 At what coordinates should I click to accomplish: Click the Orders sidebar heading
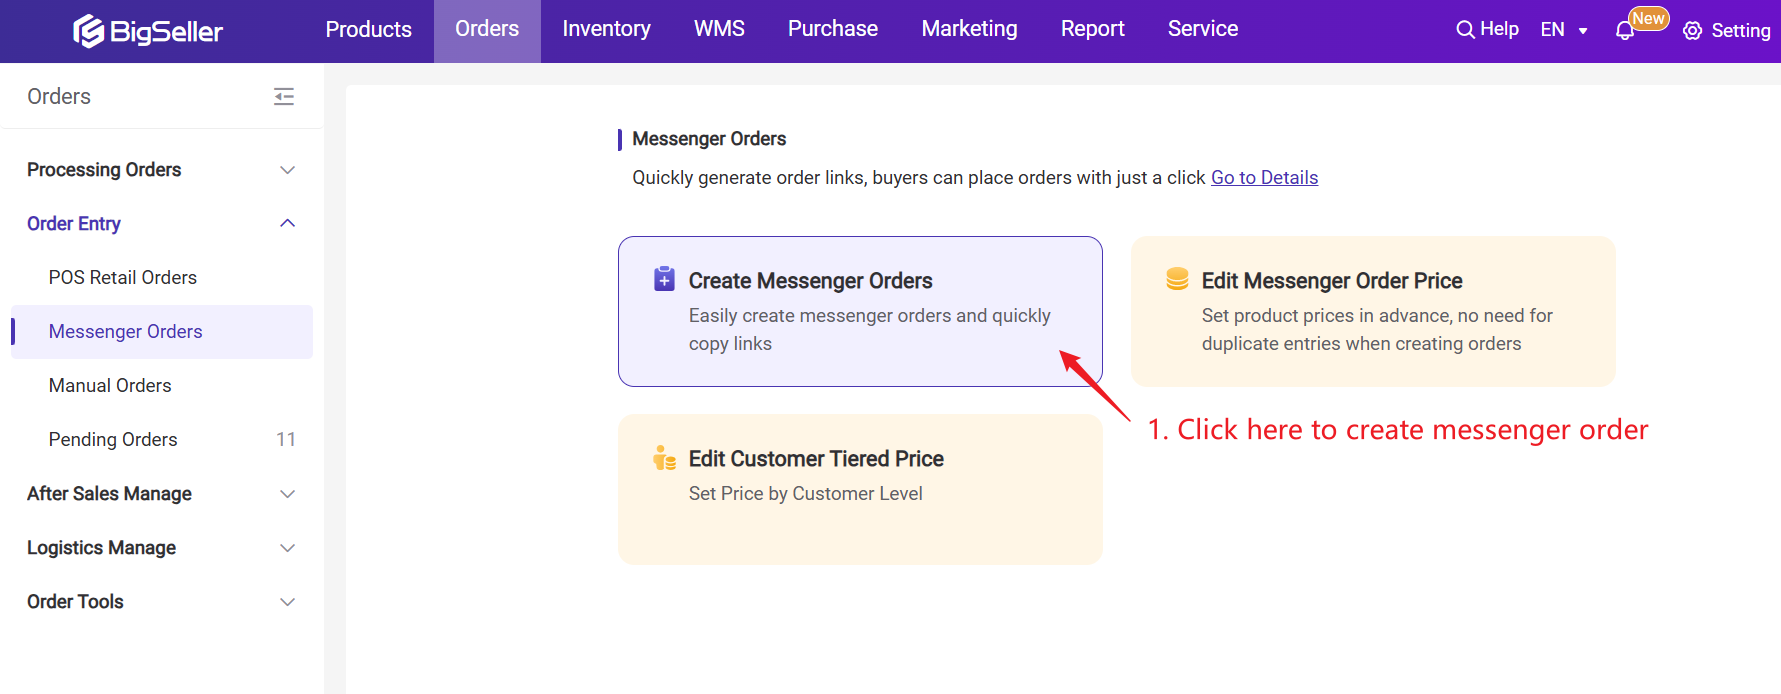coord(59,96)
